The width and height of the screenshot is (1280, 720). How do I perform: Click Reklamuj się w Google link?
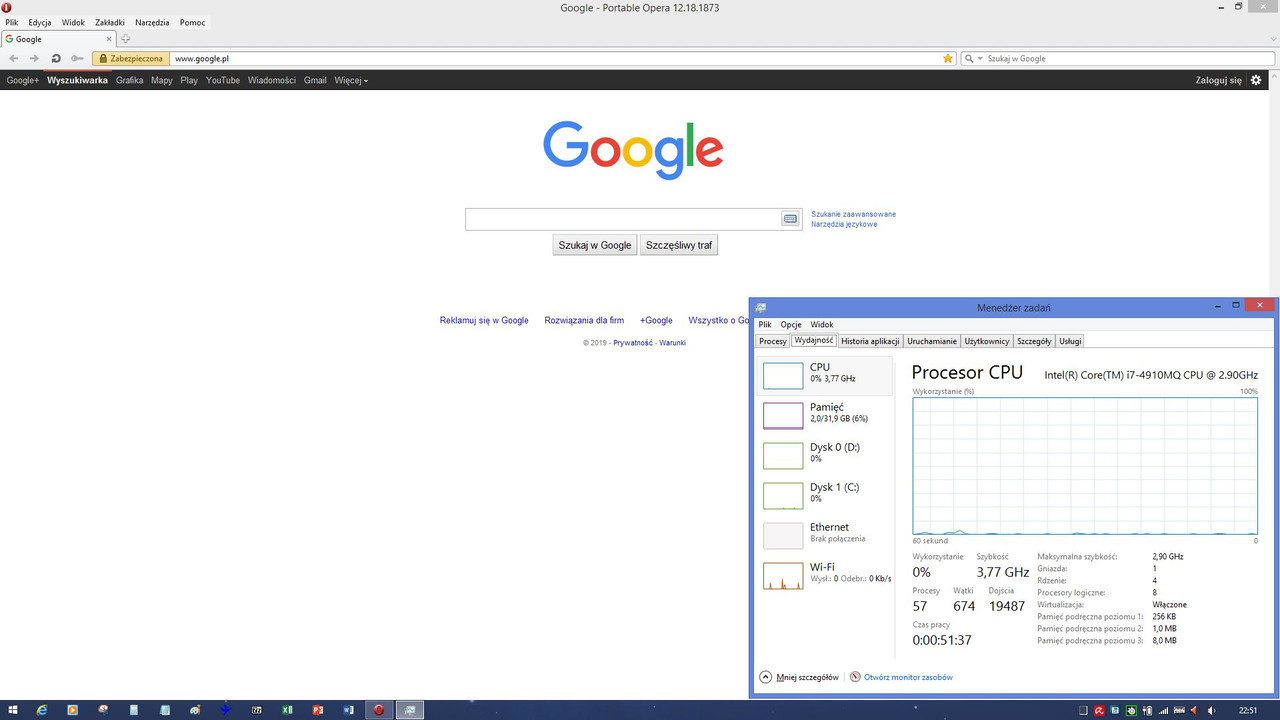[x=484, y=320]
